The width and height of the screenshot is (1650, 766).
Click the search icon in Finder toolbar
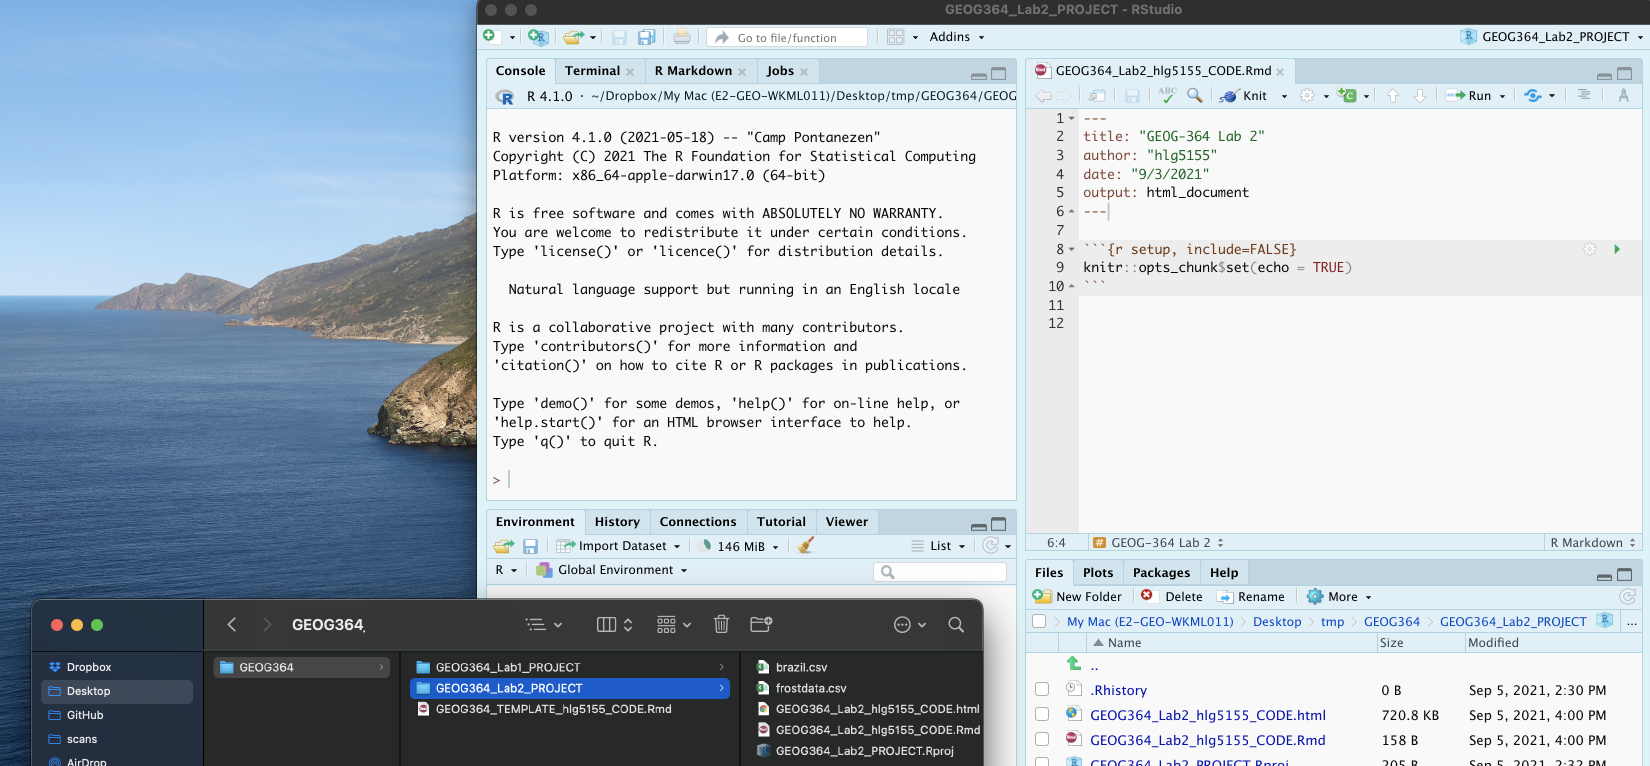(x=956, y=624)
